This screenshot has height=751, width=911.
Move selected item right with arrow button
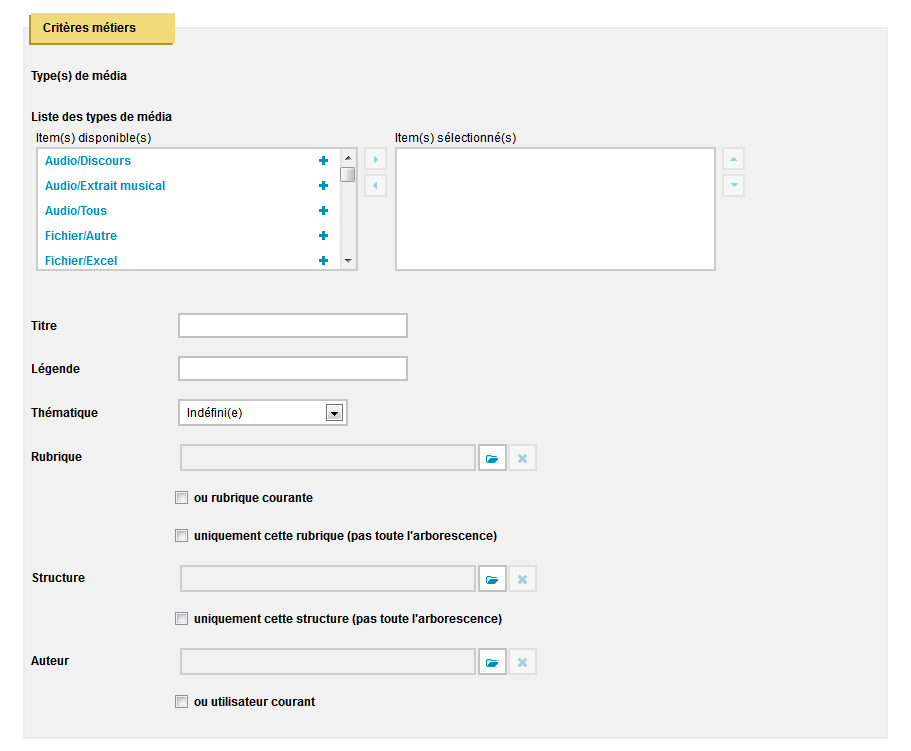[x=375, y=159]
